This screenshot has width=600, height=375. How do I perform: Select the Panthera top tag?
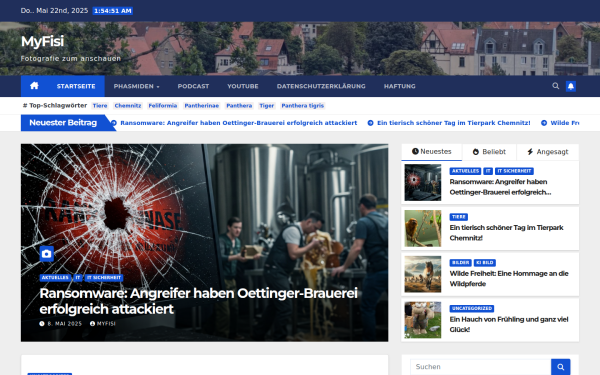point(239,106)
